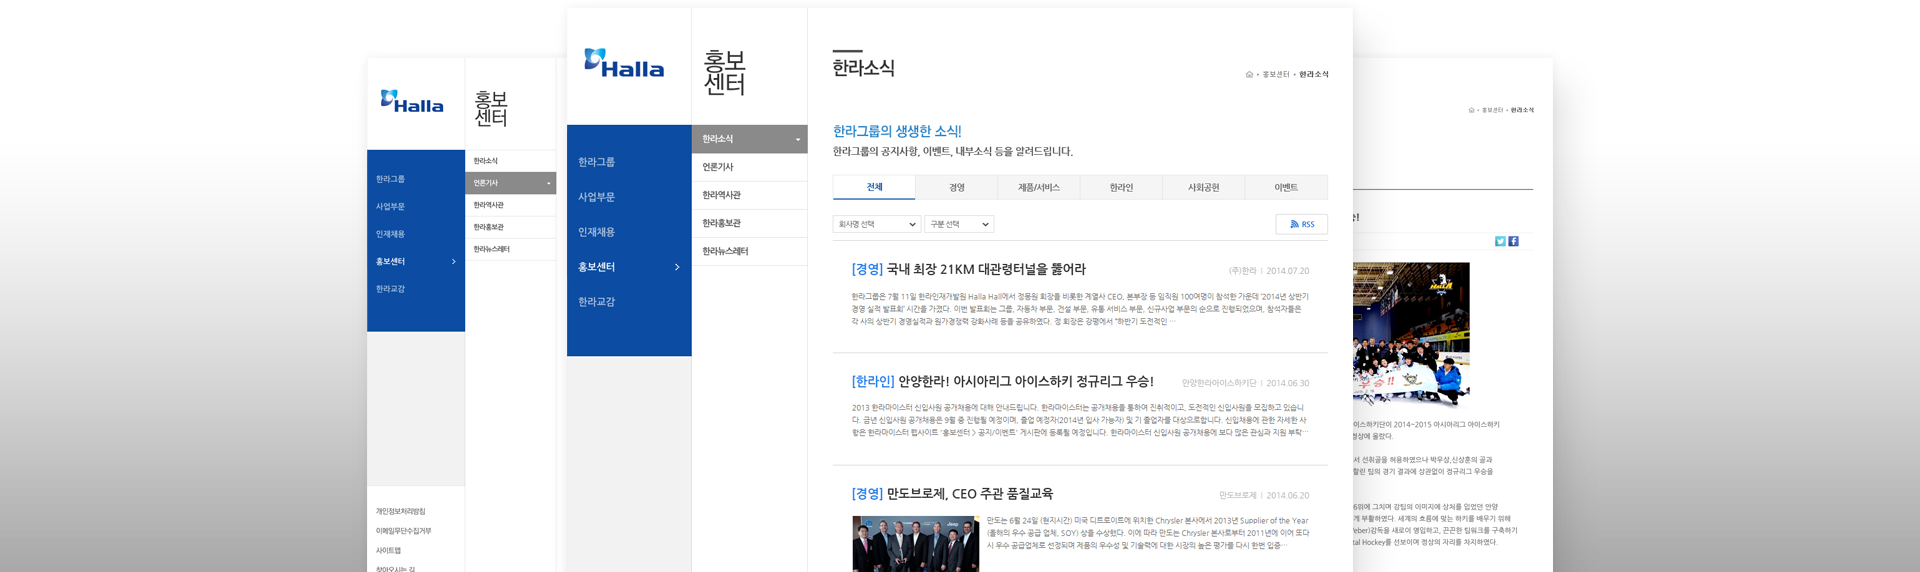Select 한라뉴스레터 in the left window submenu
The width and height of the screenshot is (1920, 572).
pos(510,249)
